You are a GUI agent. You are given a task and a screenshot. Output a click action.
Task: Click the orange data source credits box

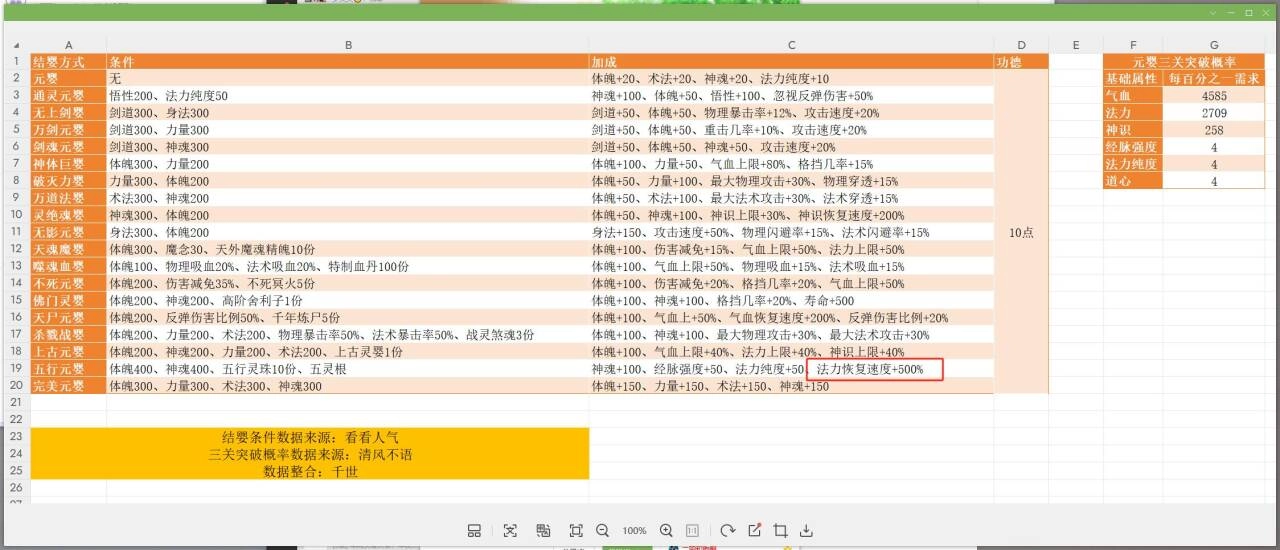tap(310, 454)
